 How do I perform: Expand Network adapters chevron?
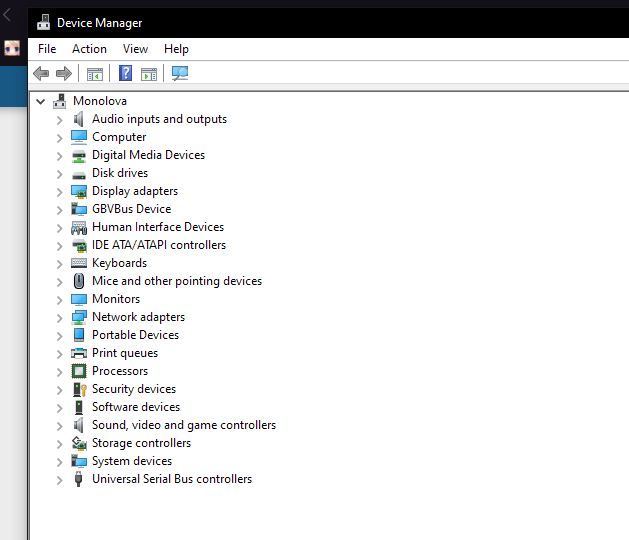coord(59,318)
